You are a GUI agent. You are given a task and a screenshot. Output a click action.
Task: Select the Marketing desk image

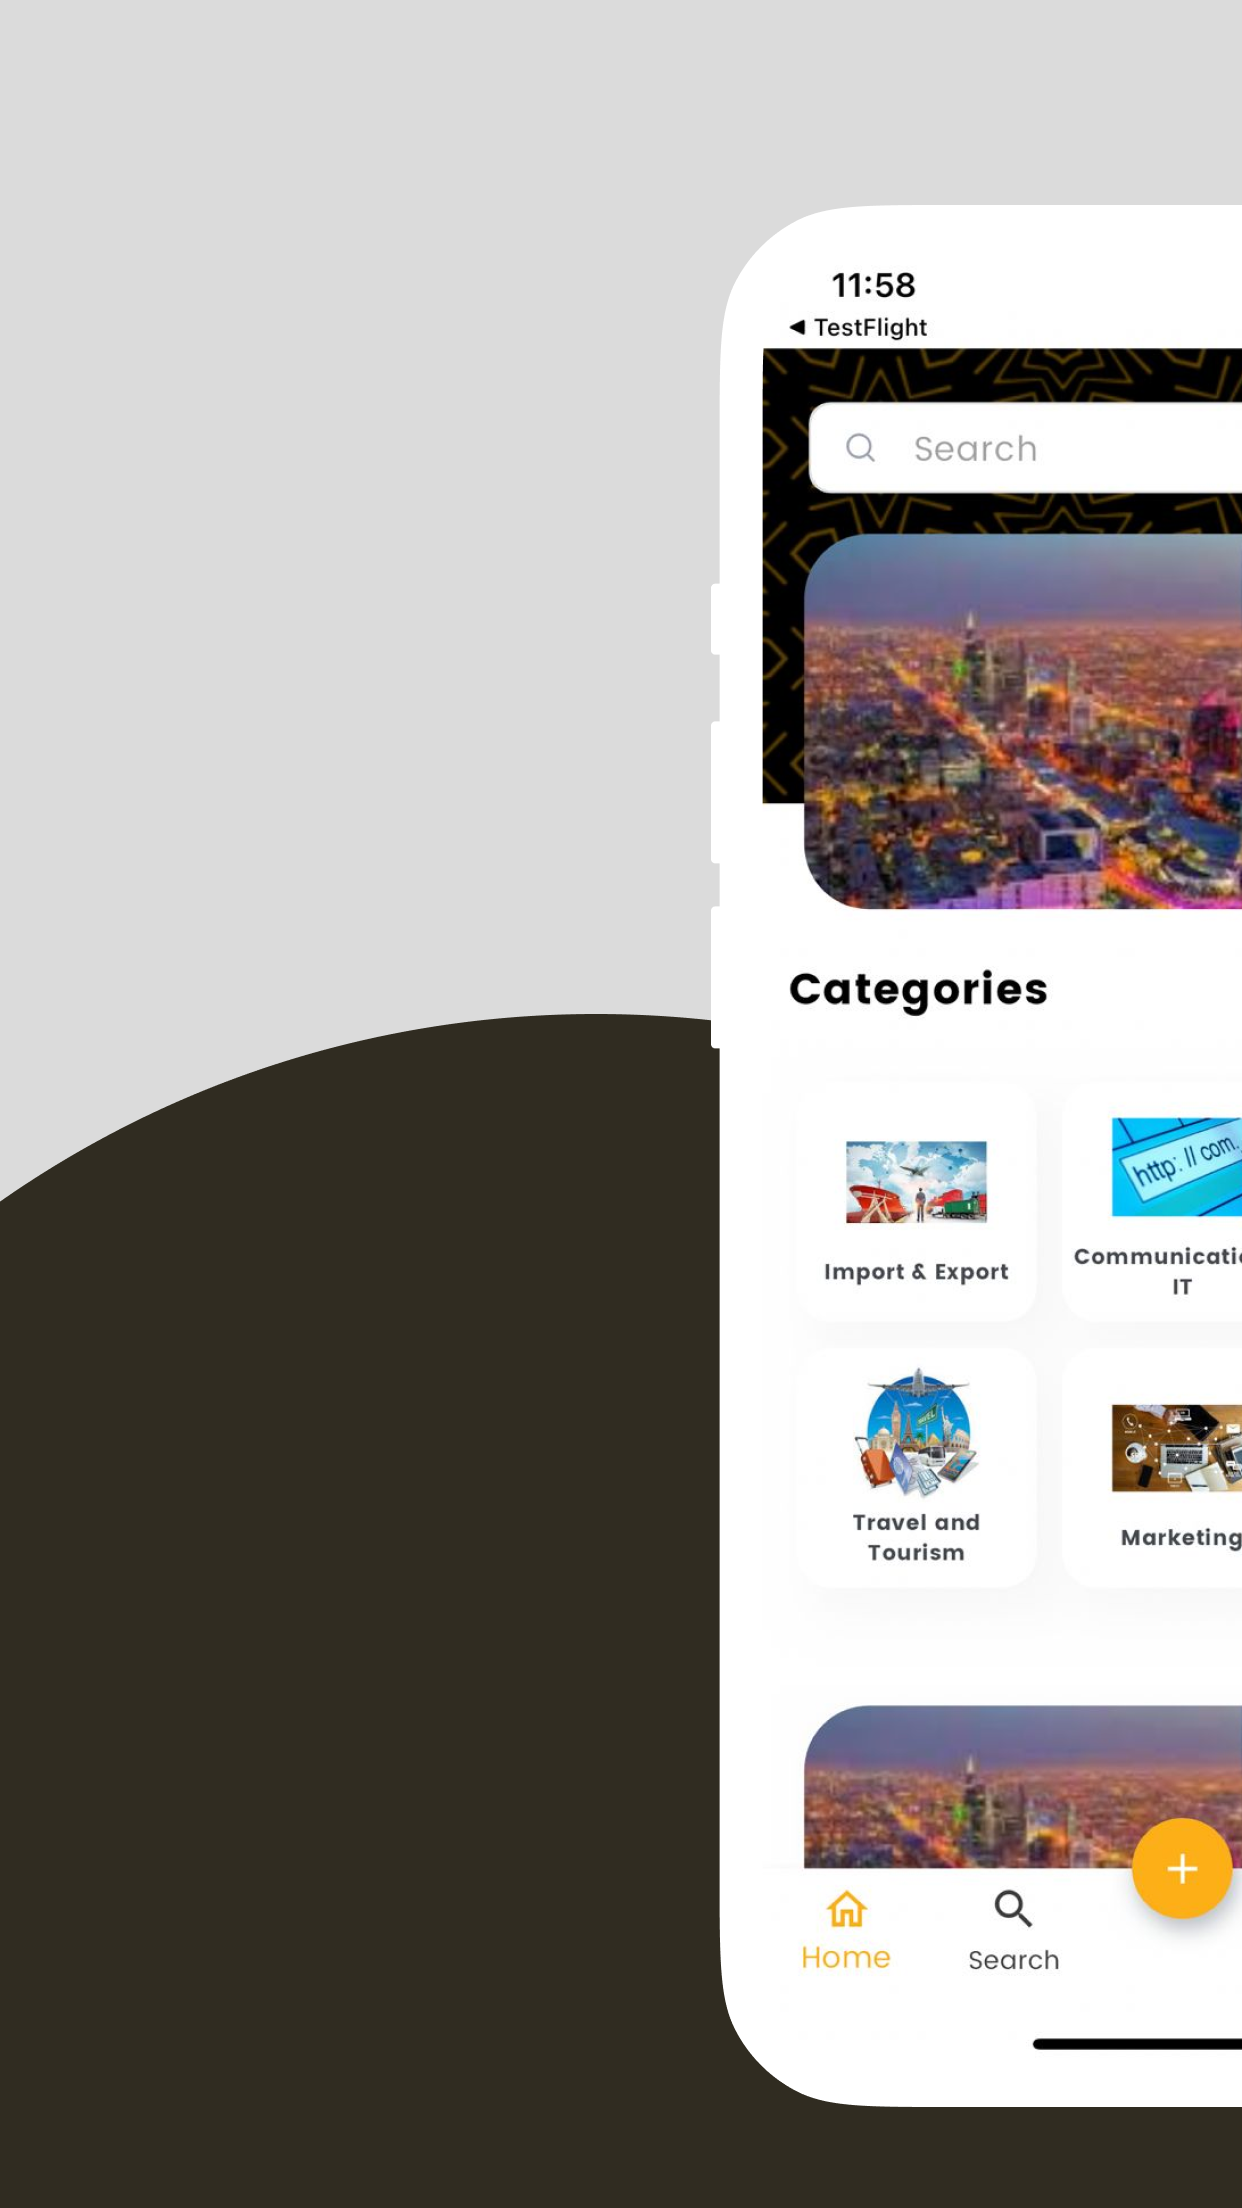pos(1177,1448)
